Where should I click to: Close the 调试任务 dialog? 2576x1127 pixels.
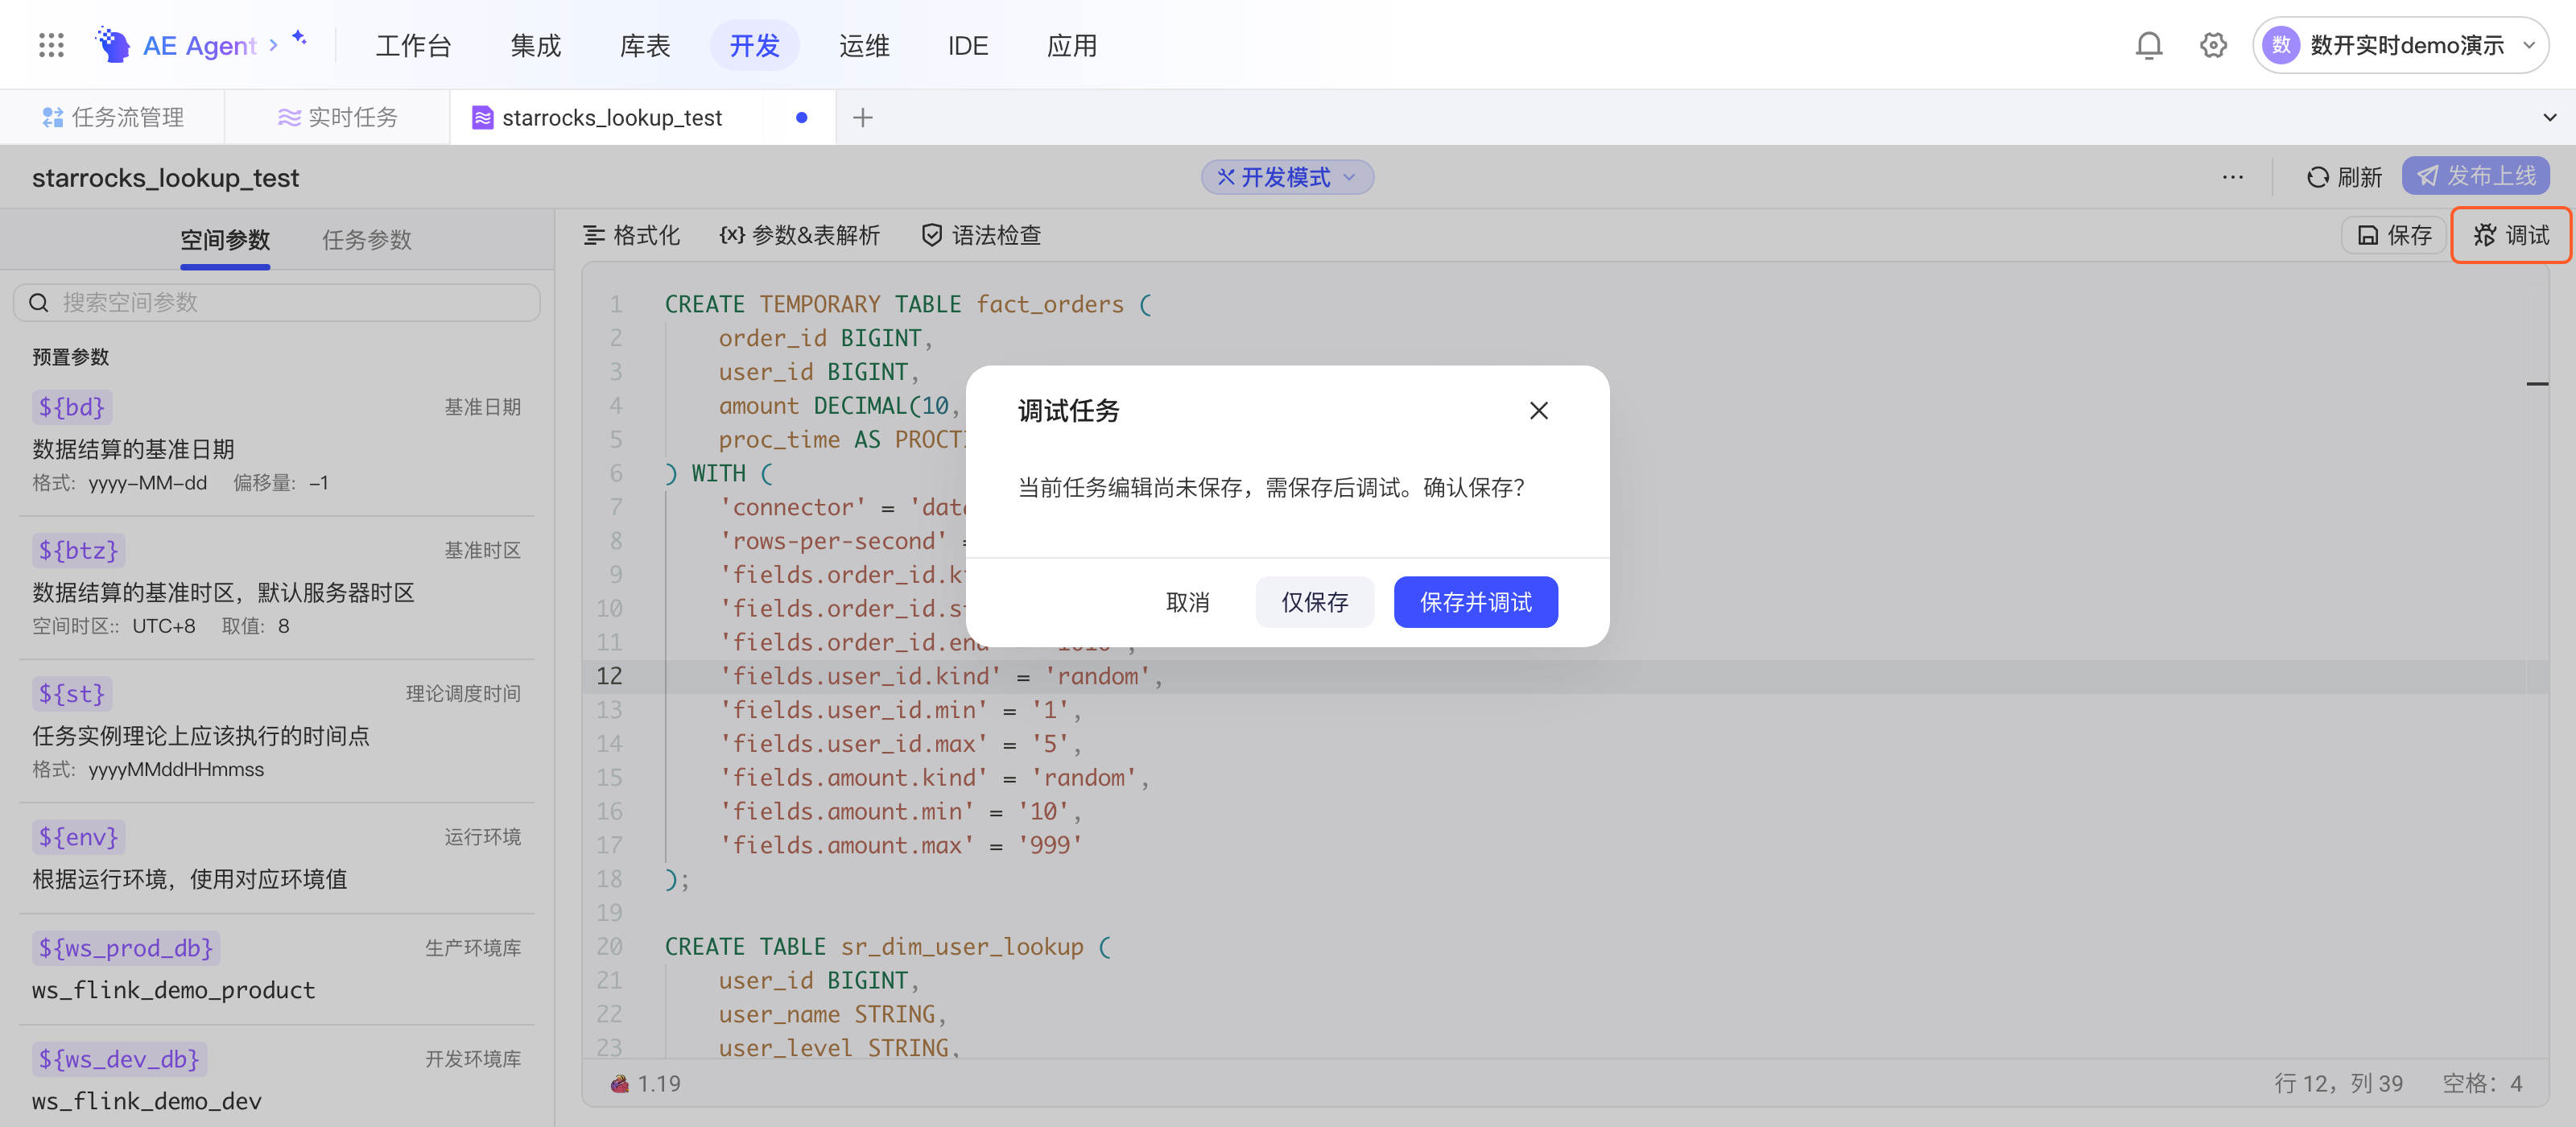1538,411
